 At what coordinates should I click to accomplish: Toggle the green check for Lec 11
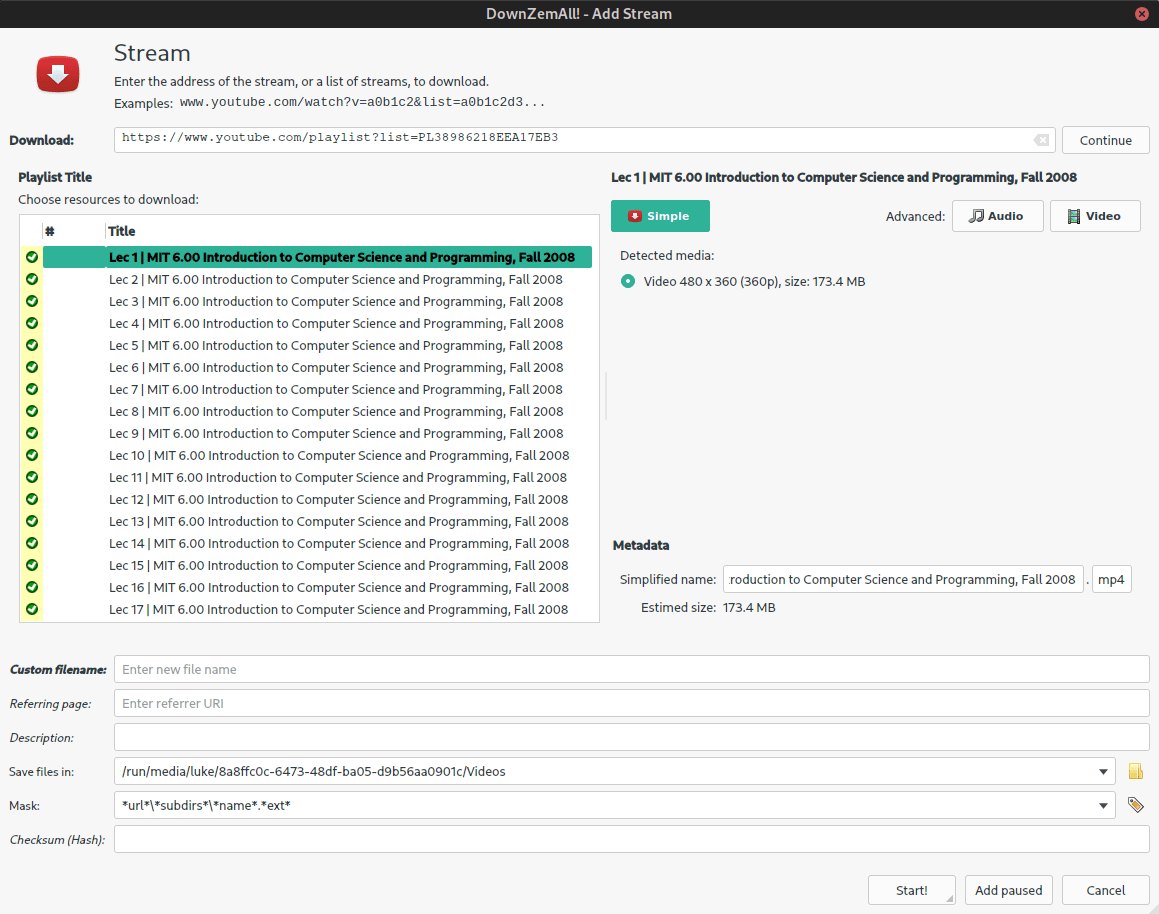pos(32,477)
